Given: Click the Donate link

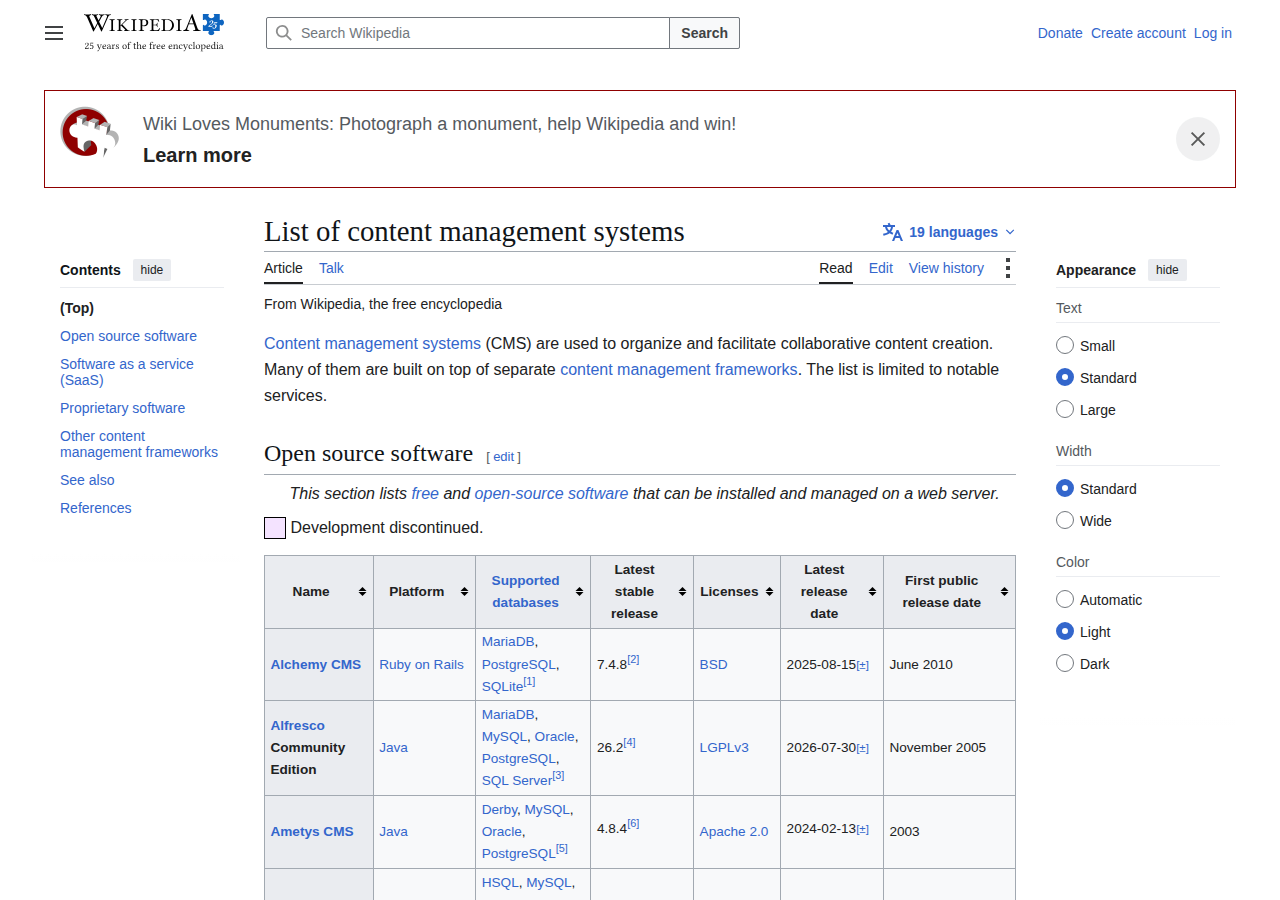Looking at the screenshot, I should [1060, 33].
